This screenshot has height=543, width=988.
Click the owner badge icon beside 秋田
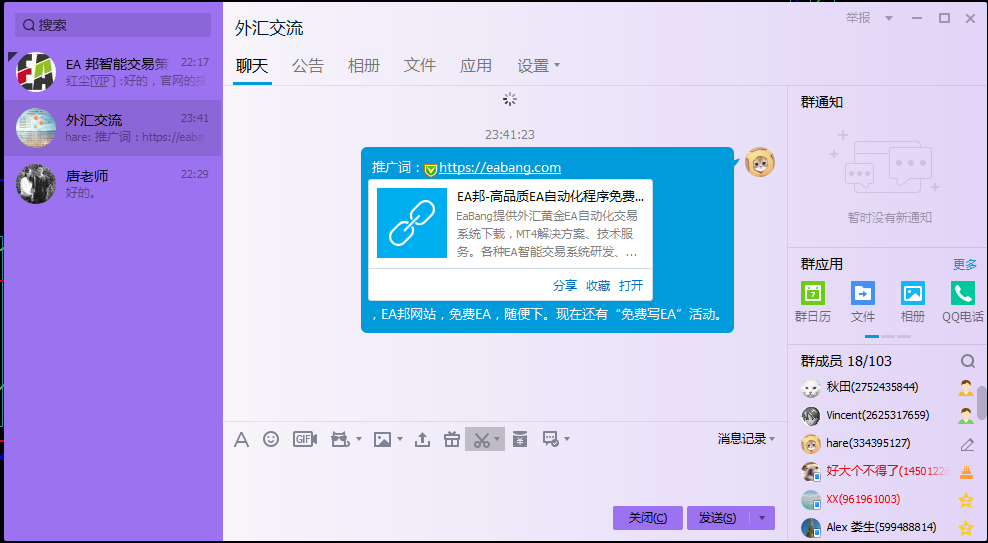coord(966,387)
